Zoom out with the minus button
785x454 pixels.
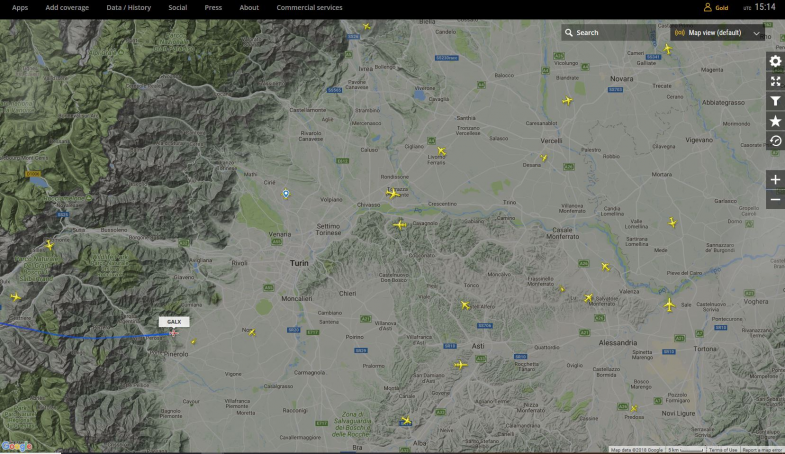click(775, 200)
